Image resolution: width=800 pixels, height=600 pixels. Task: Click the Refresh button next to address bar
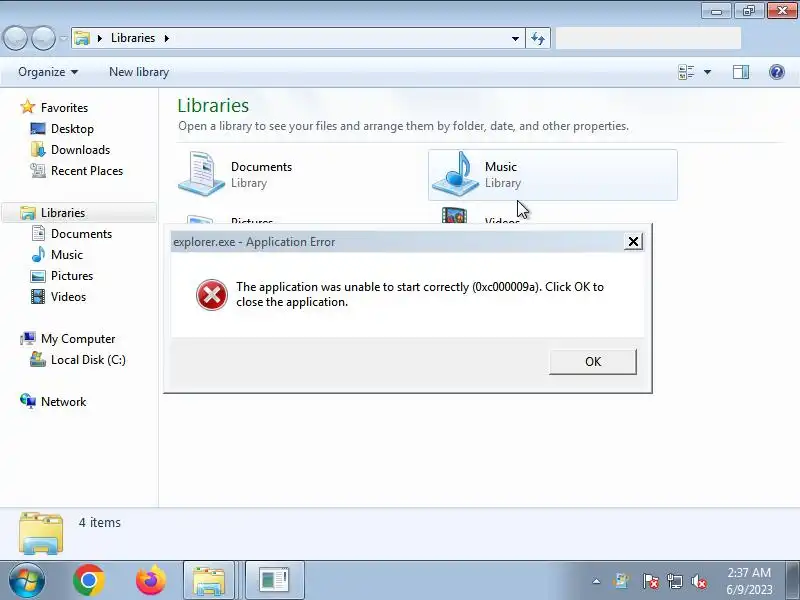(538, 38)
